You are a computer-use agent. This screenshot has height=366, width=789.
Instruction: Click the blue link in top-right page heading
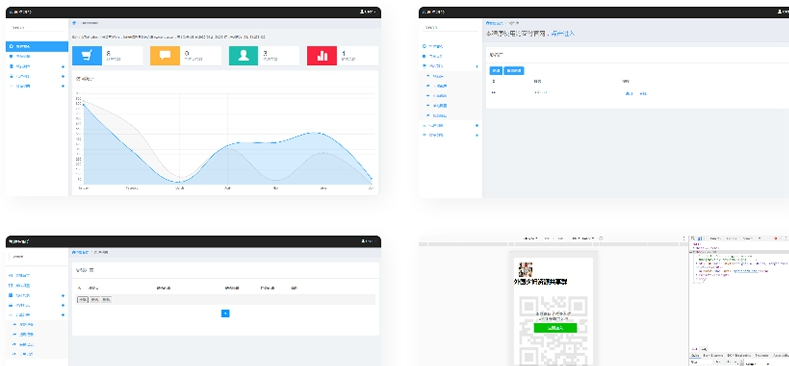point(563,34)
